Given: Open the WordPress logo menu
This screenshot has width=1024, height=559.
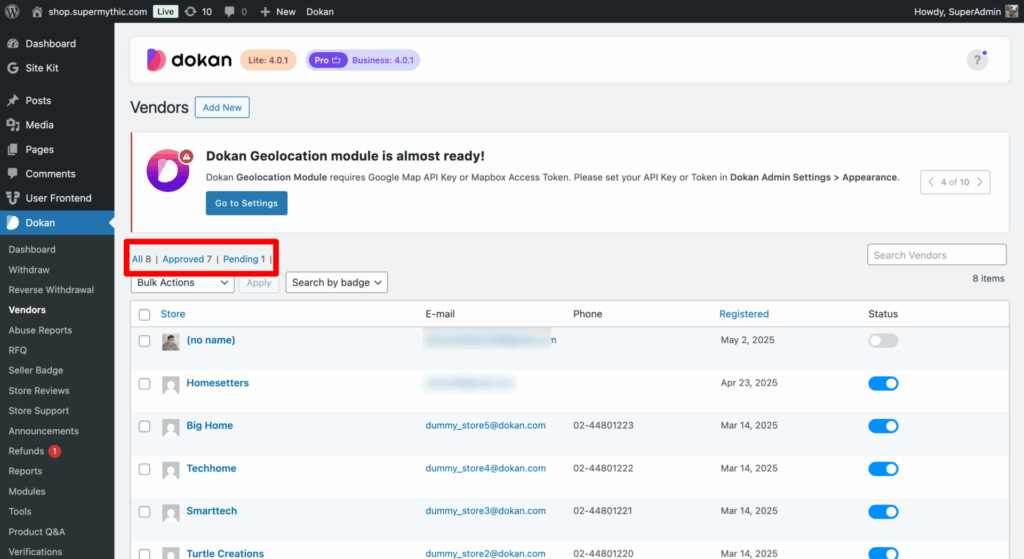Looking at the screenshot, I should click(12, 11).
